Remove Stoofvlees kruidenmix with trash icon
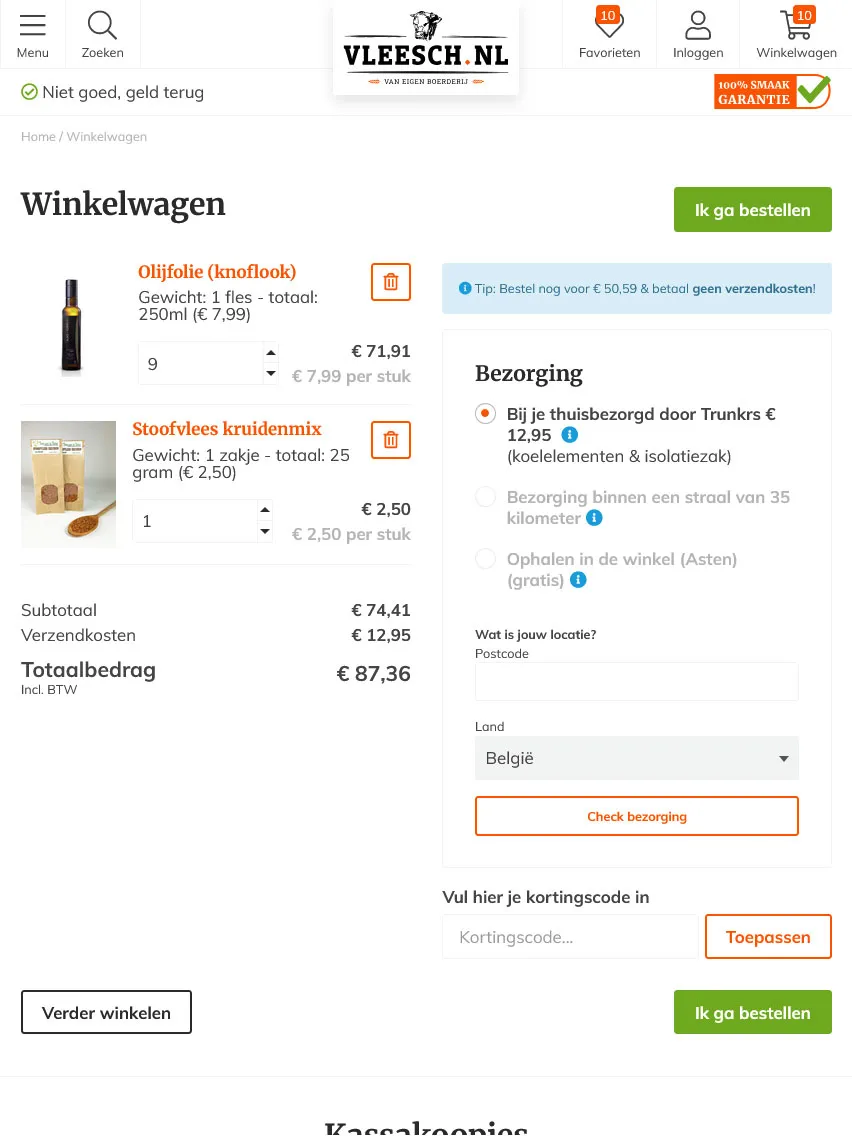Screen dimensions: 852x1136 coord(390,439)
